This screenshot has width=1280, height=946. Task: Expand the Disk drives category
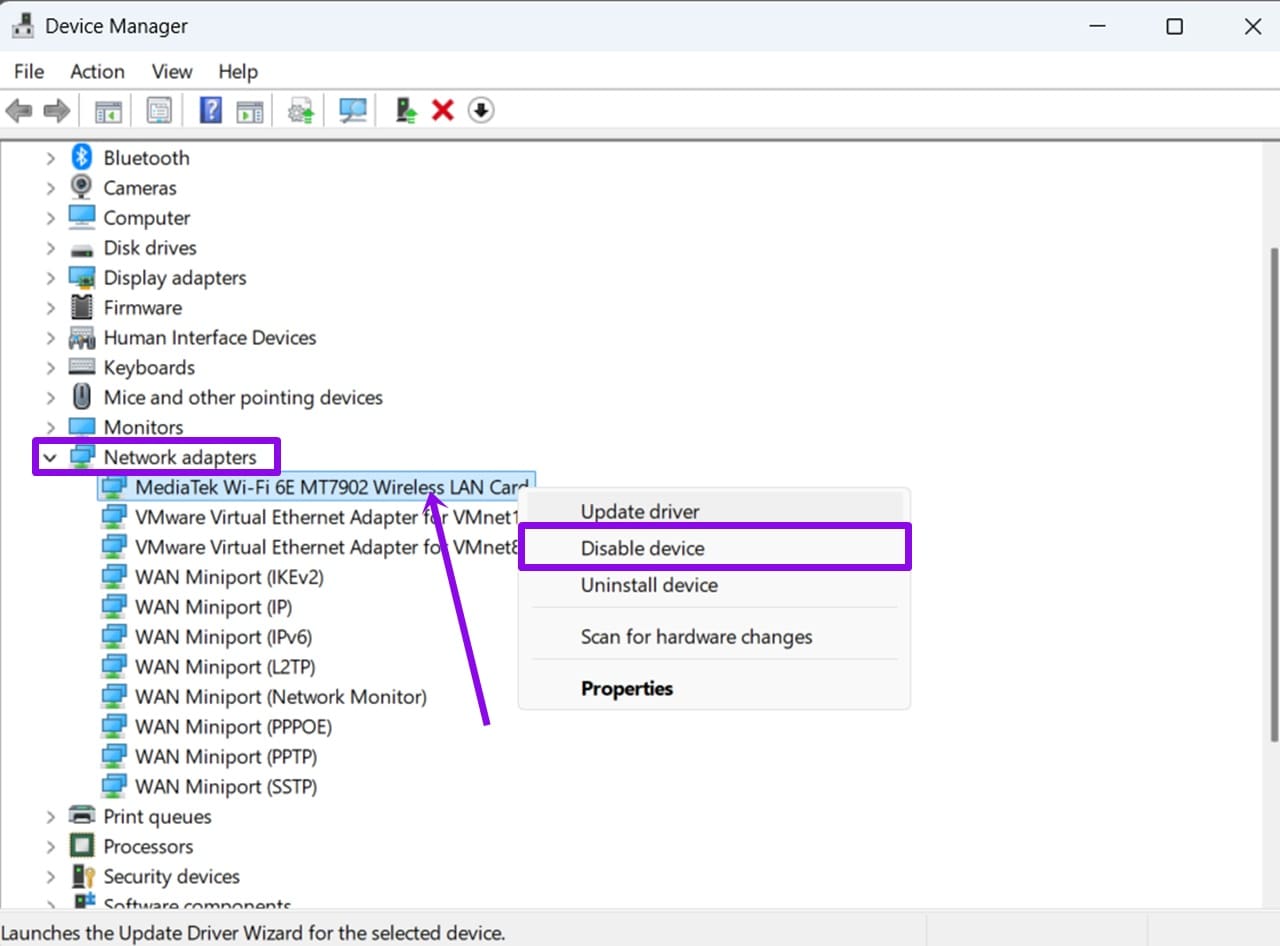50,248
